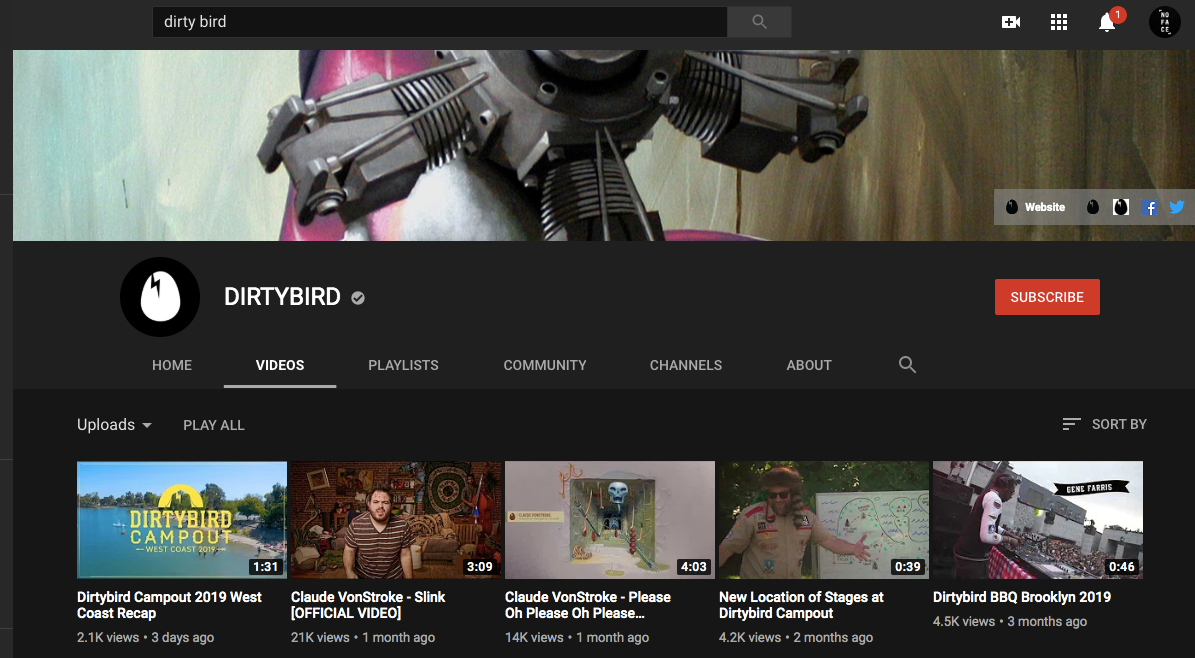This screenshot has width=1195, height=658.
Task: Open the Claude VonStroke Slink video thumbnail
Action: tap(396, 520)
